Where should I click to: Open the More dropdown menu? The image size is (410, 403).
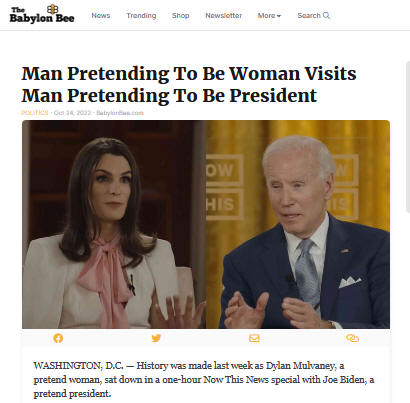tap(269, 16)
